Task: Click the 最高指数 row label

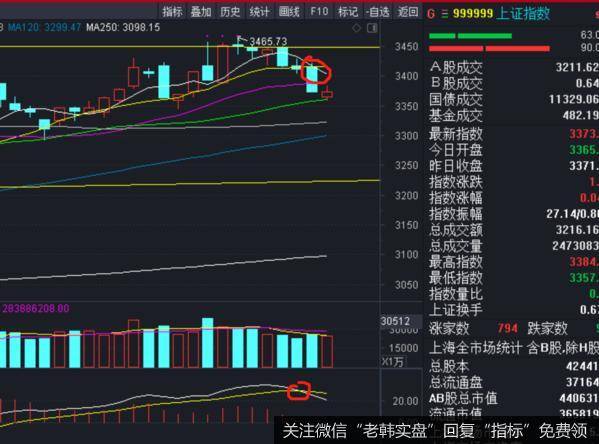Action: pos(455,262)
